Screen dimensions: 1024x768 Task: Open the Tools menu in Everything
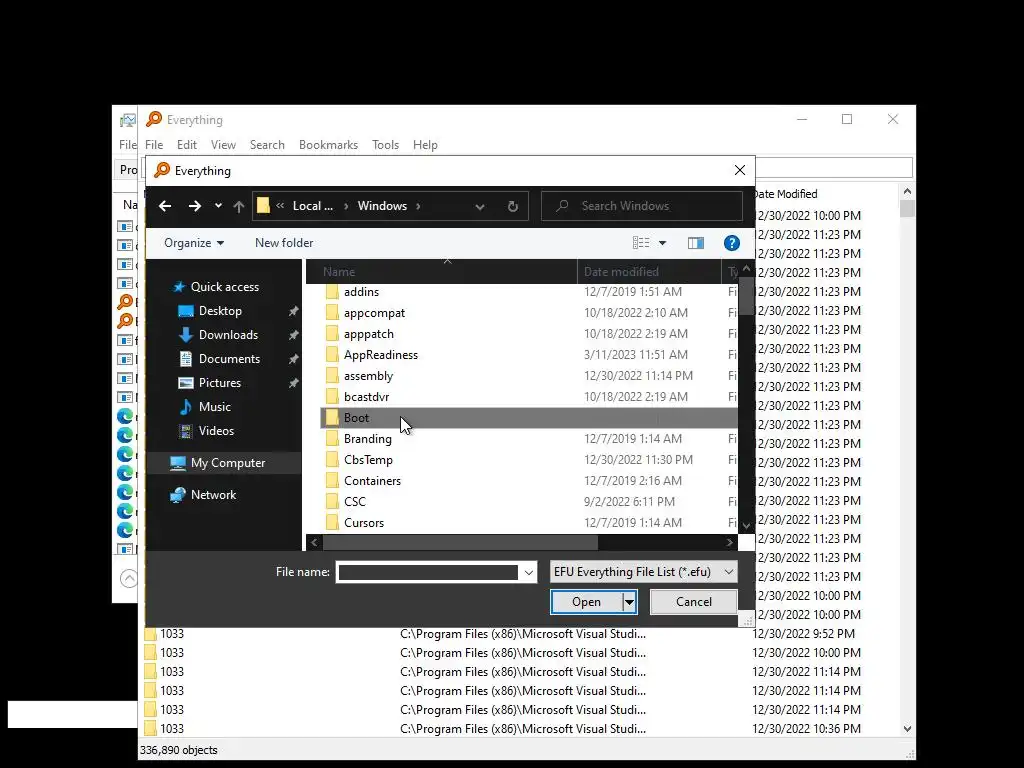point(385,145)
